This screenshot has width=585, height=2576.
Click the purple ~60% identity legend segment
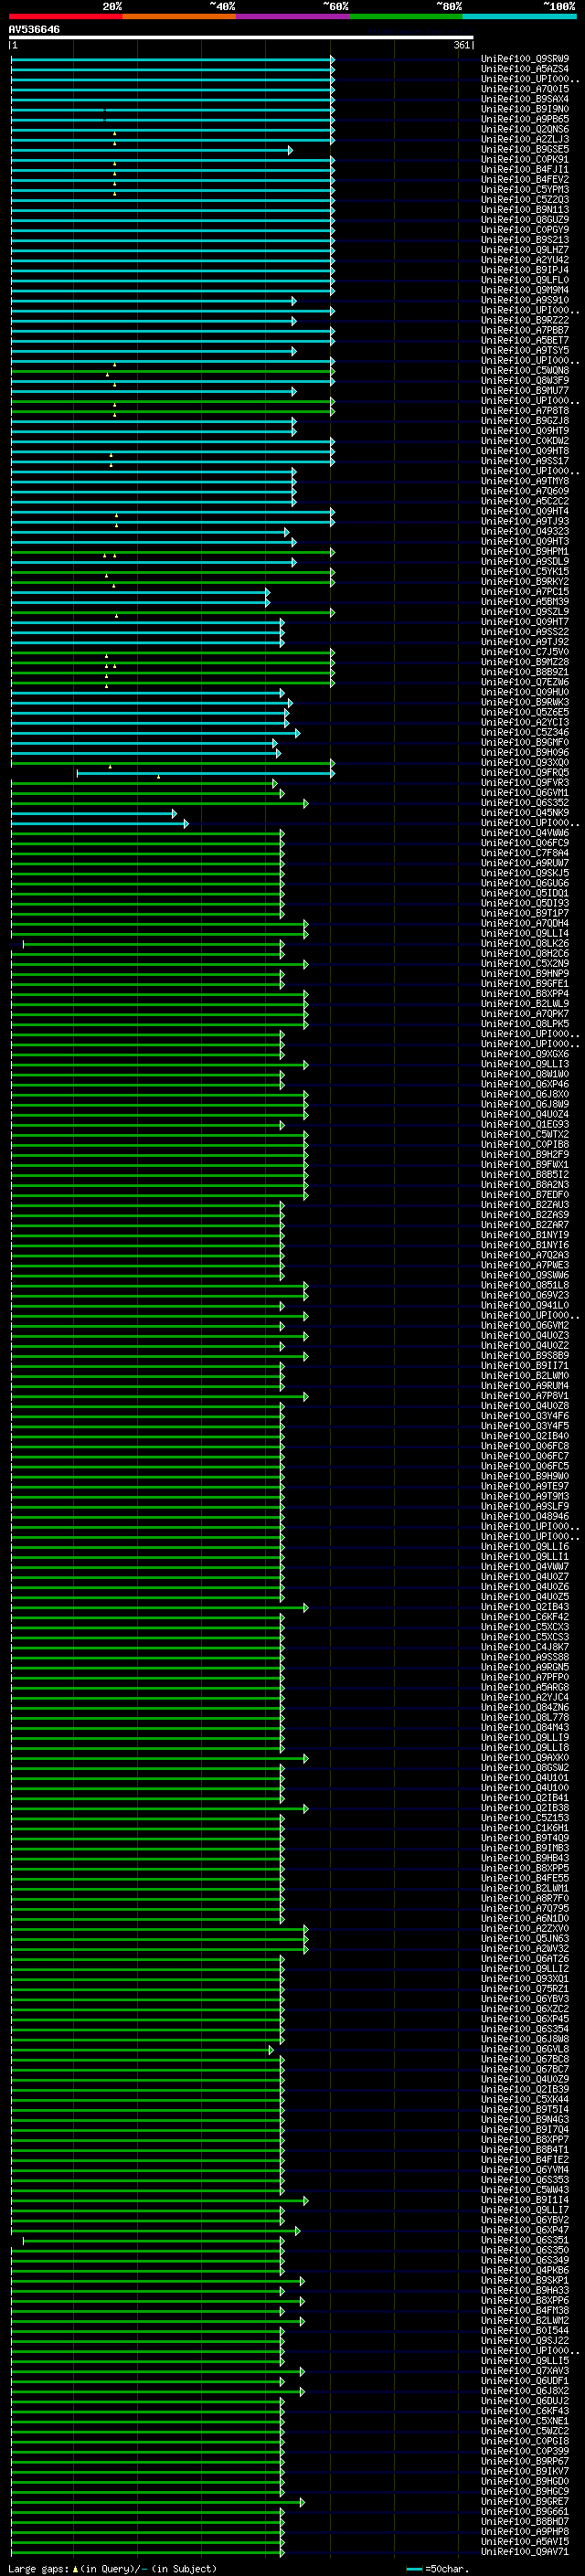pyautogui.click(x=292, y=16)
